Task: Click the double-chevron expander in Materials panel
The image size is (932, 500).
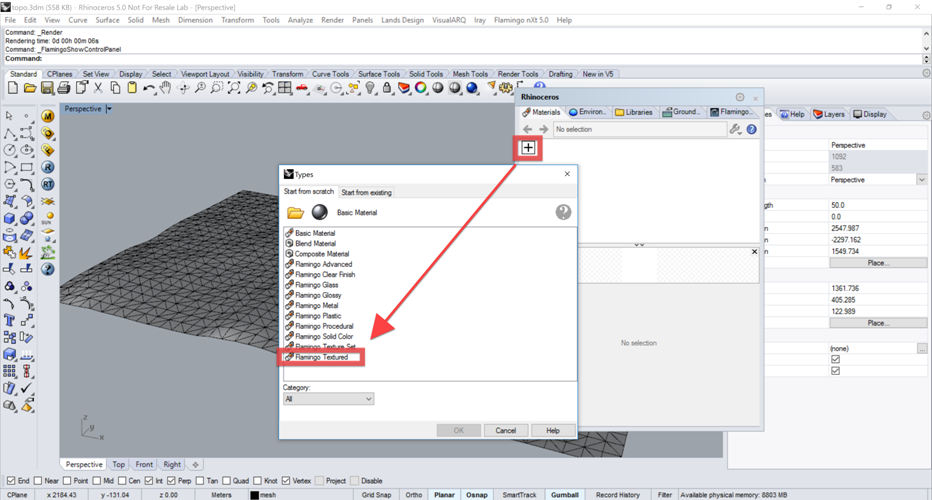Action: 639,244
